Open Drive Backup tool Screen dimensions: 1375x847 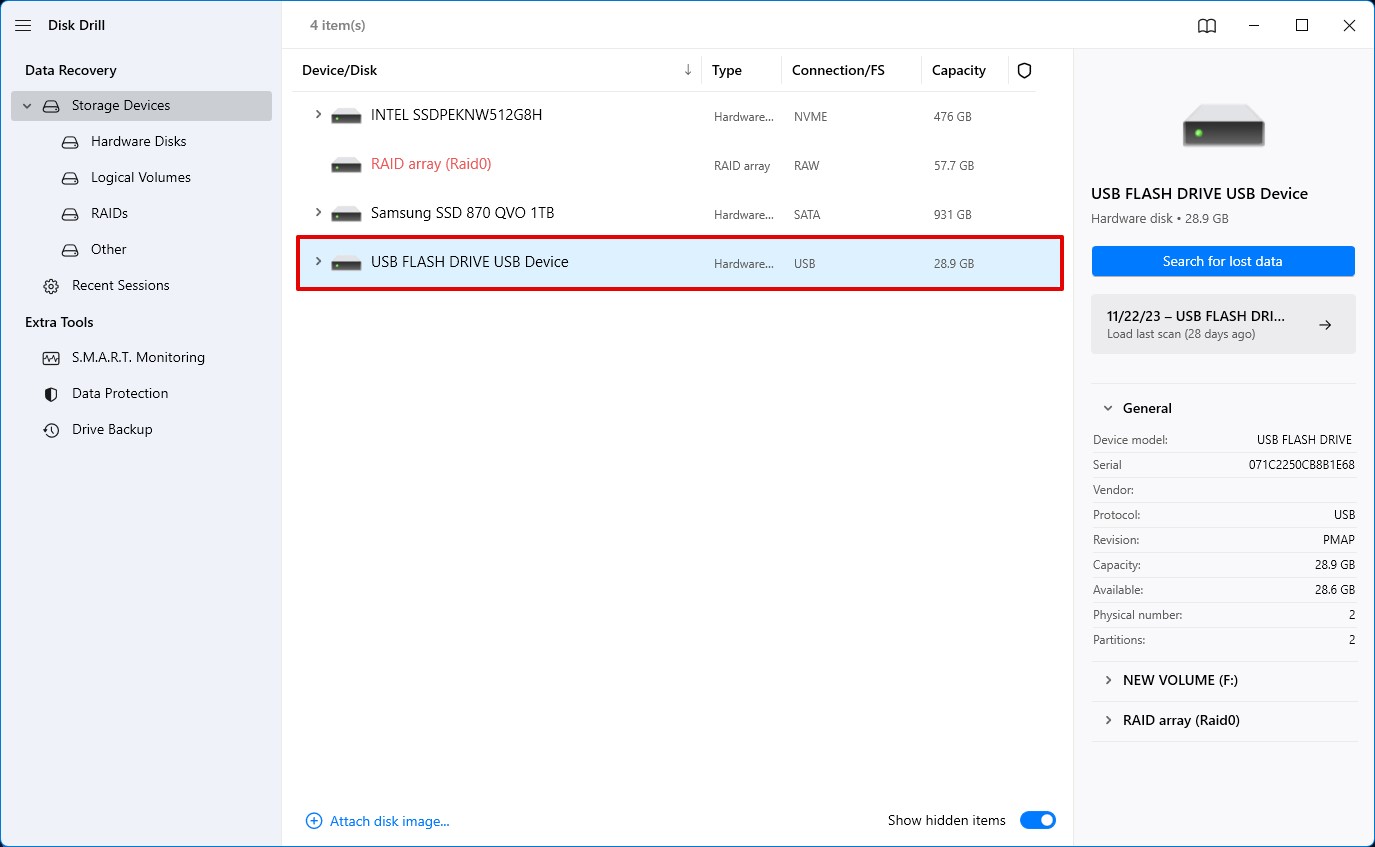112,430
